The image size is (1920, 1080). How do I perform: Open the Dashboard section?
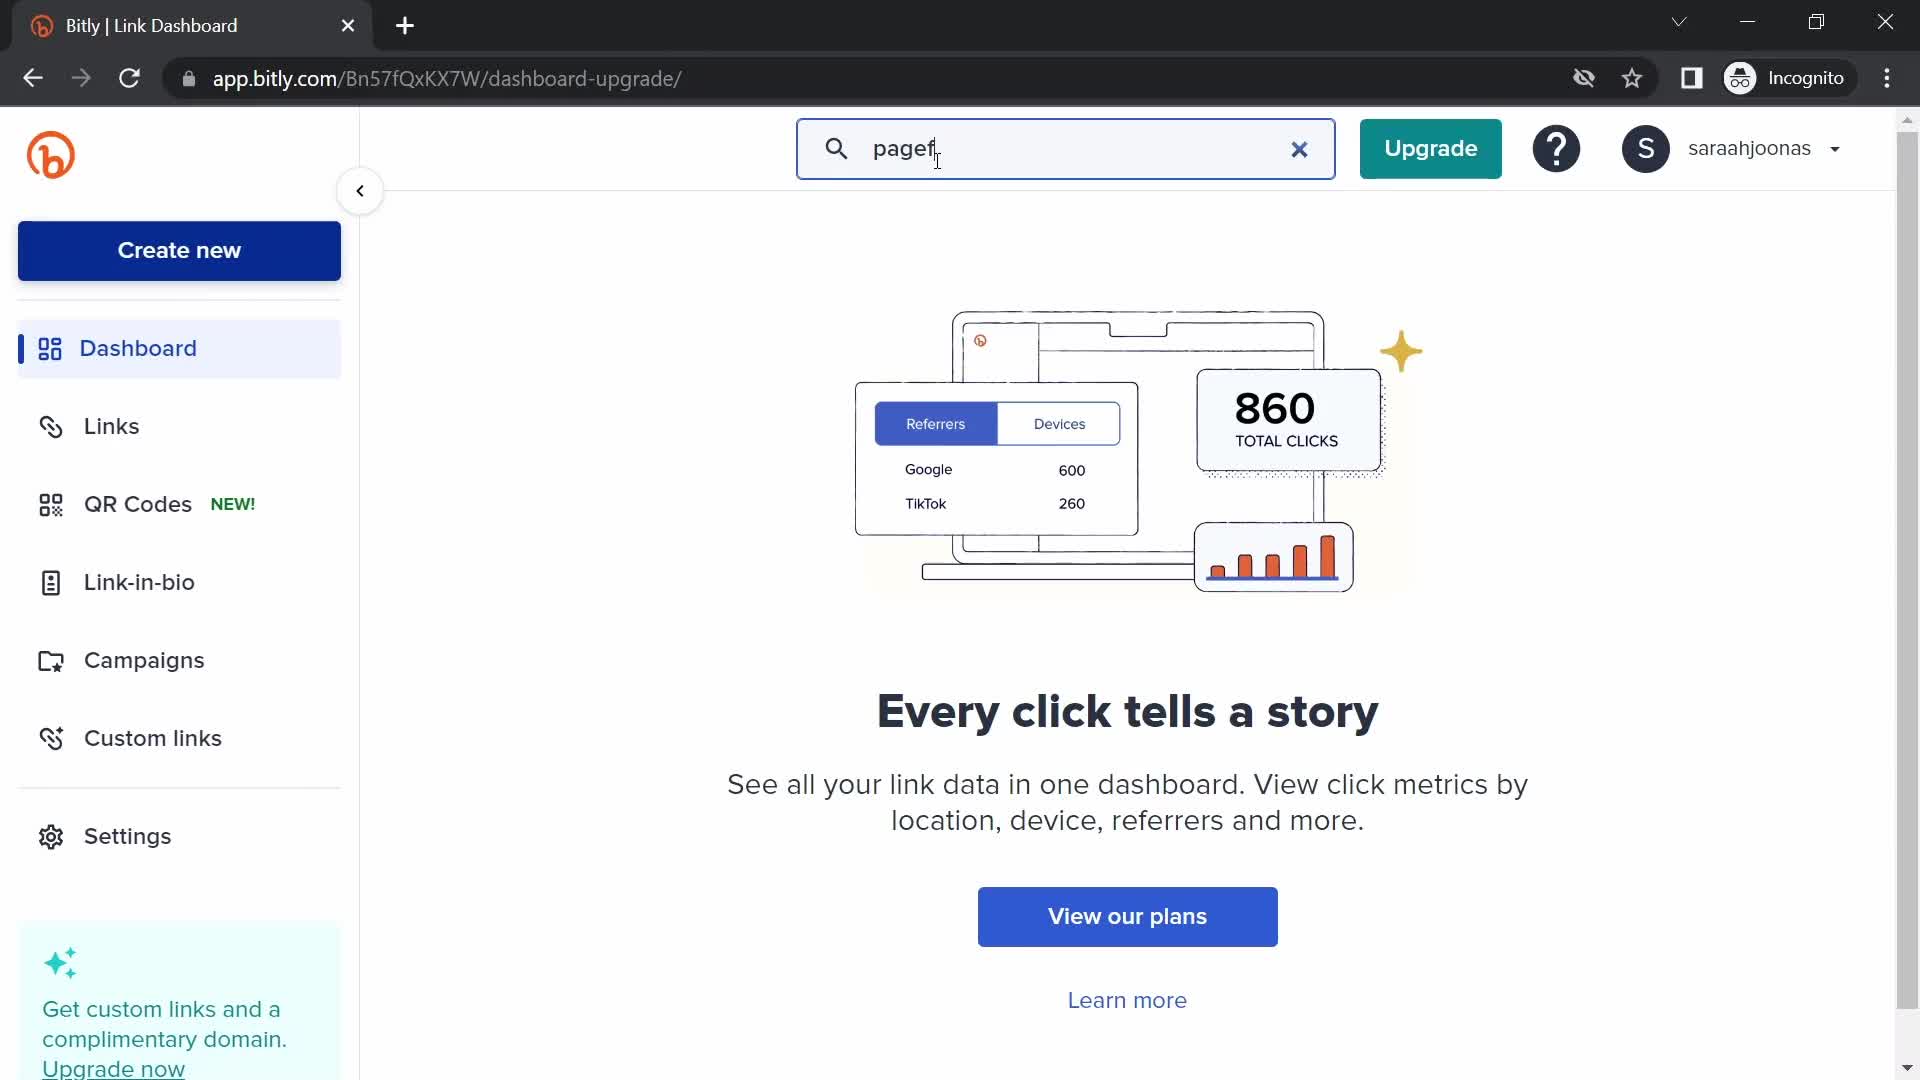click(137, 348)
